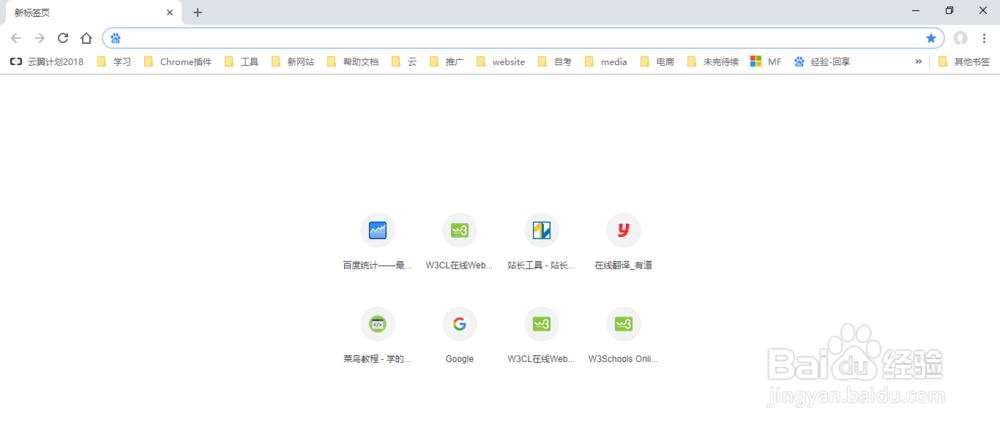
Task: Open the 其他书签 folder
Action: click(964, 62)
